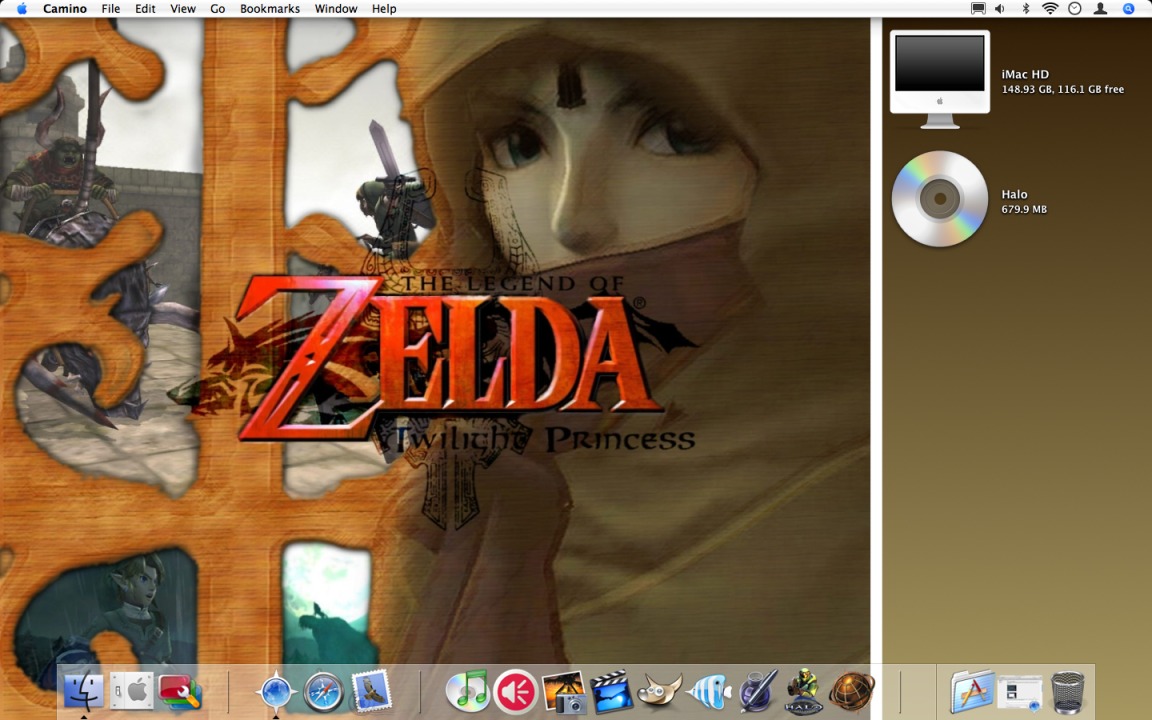Open the Camino application menu
Viewport: 1152px width, 720px height.
click(65, 9)
